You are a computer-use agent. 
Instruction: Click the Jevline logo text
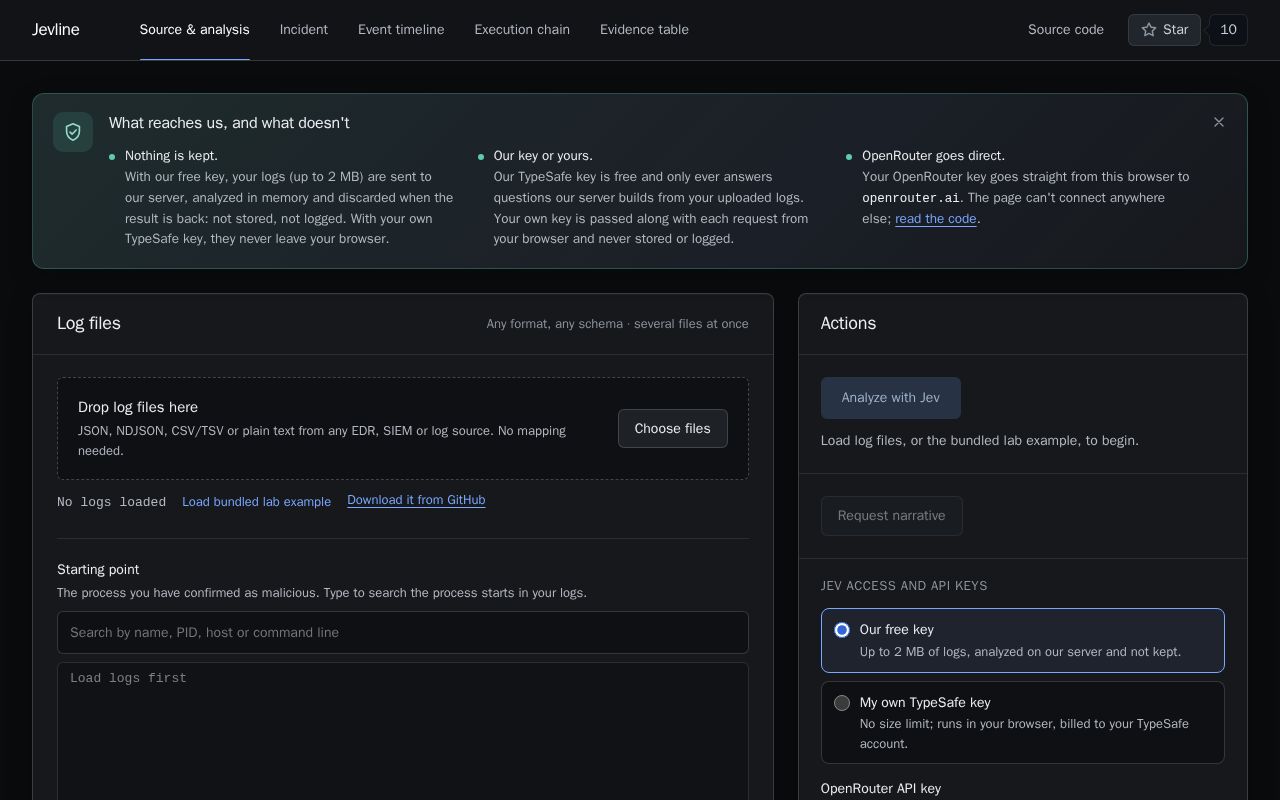point(56,30)
